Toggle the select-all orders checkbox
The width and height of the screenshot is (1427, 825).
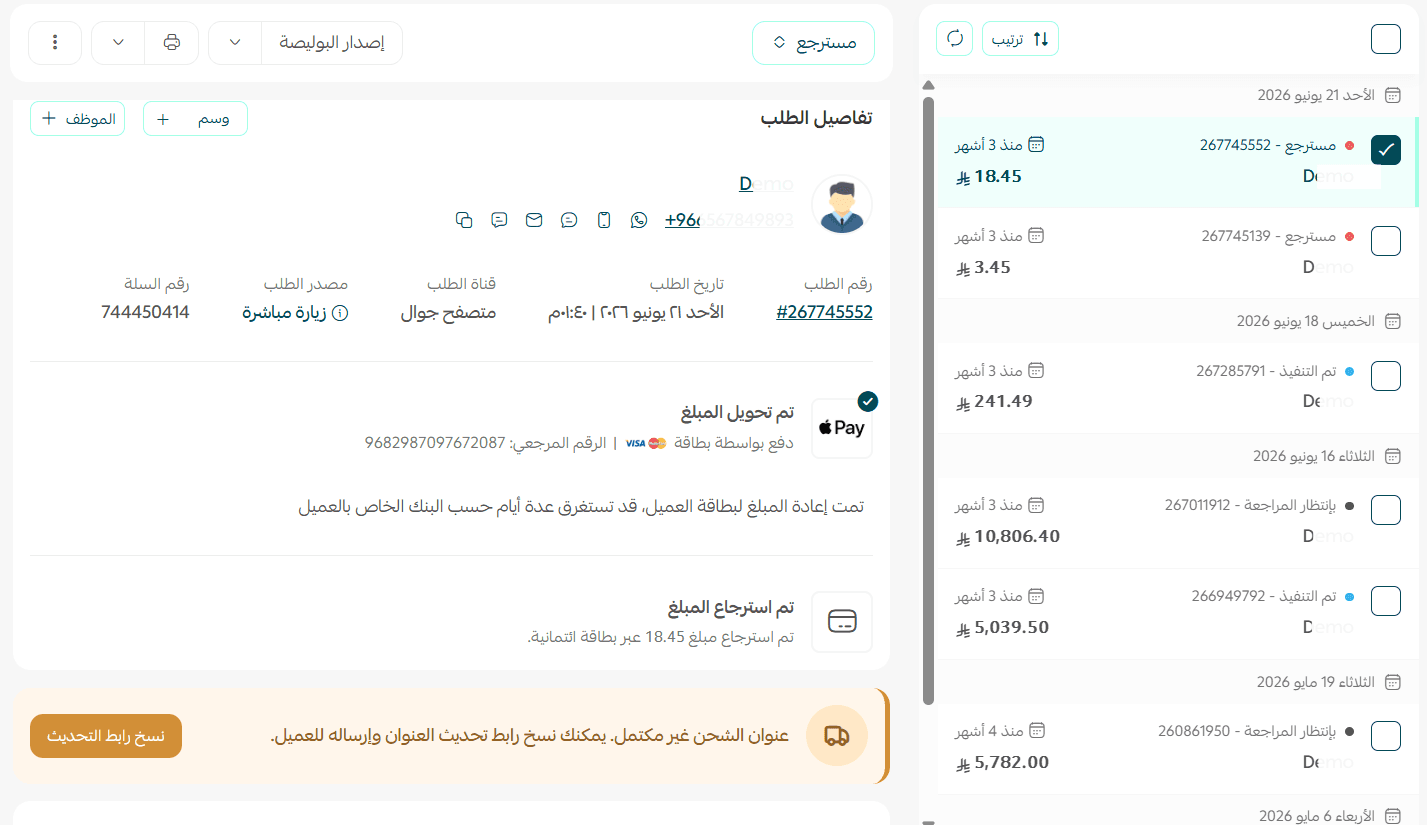(1386, 39)
